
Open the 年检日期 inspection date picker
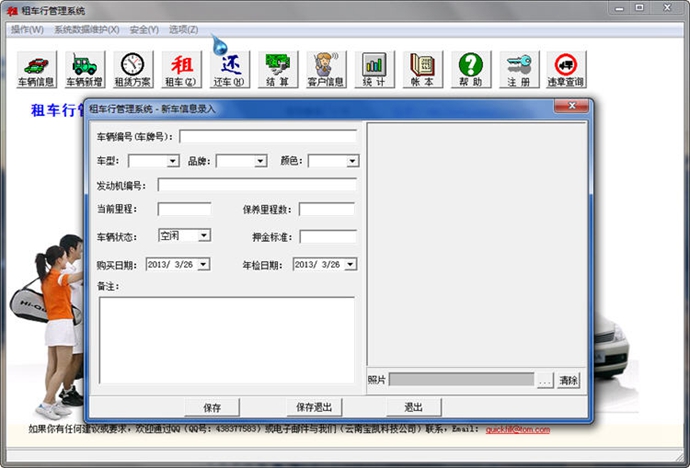click(350, 264)
